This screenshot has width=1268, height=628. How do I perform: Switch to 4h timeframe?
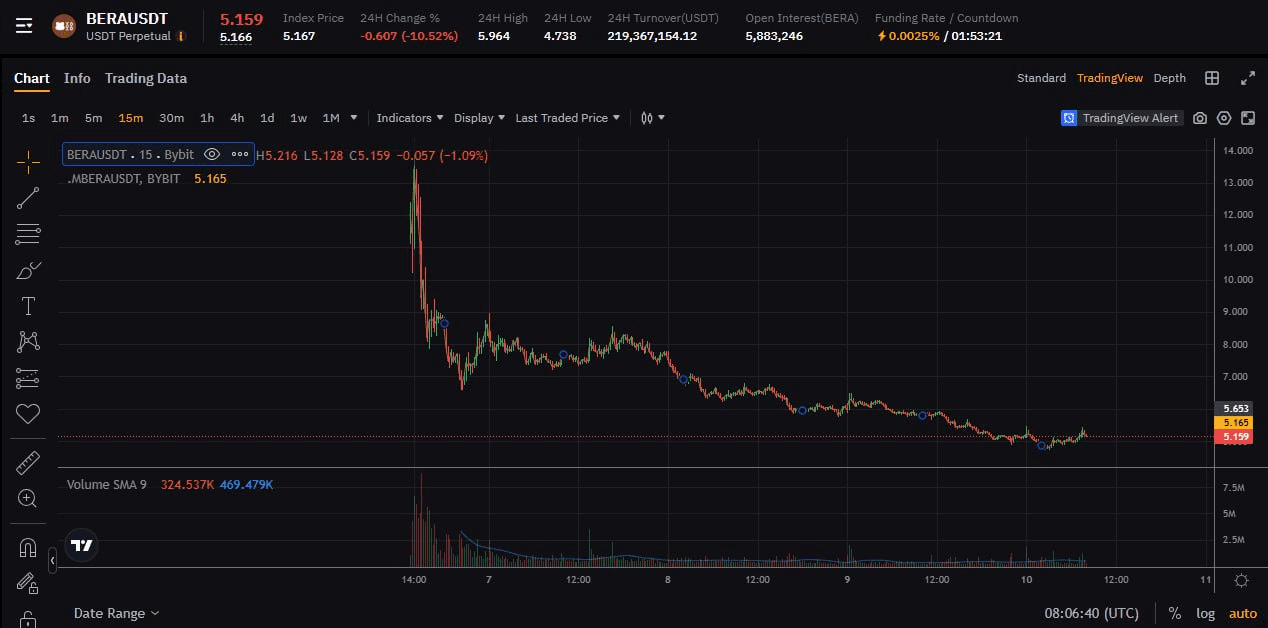(237, 118)
